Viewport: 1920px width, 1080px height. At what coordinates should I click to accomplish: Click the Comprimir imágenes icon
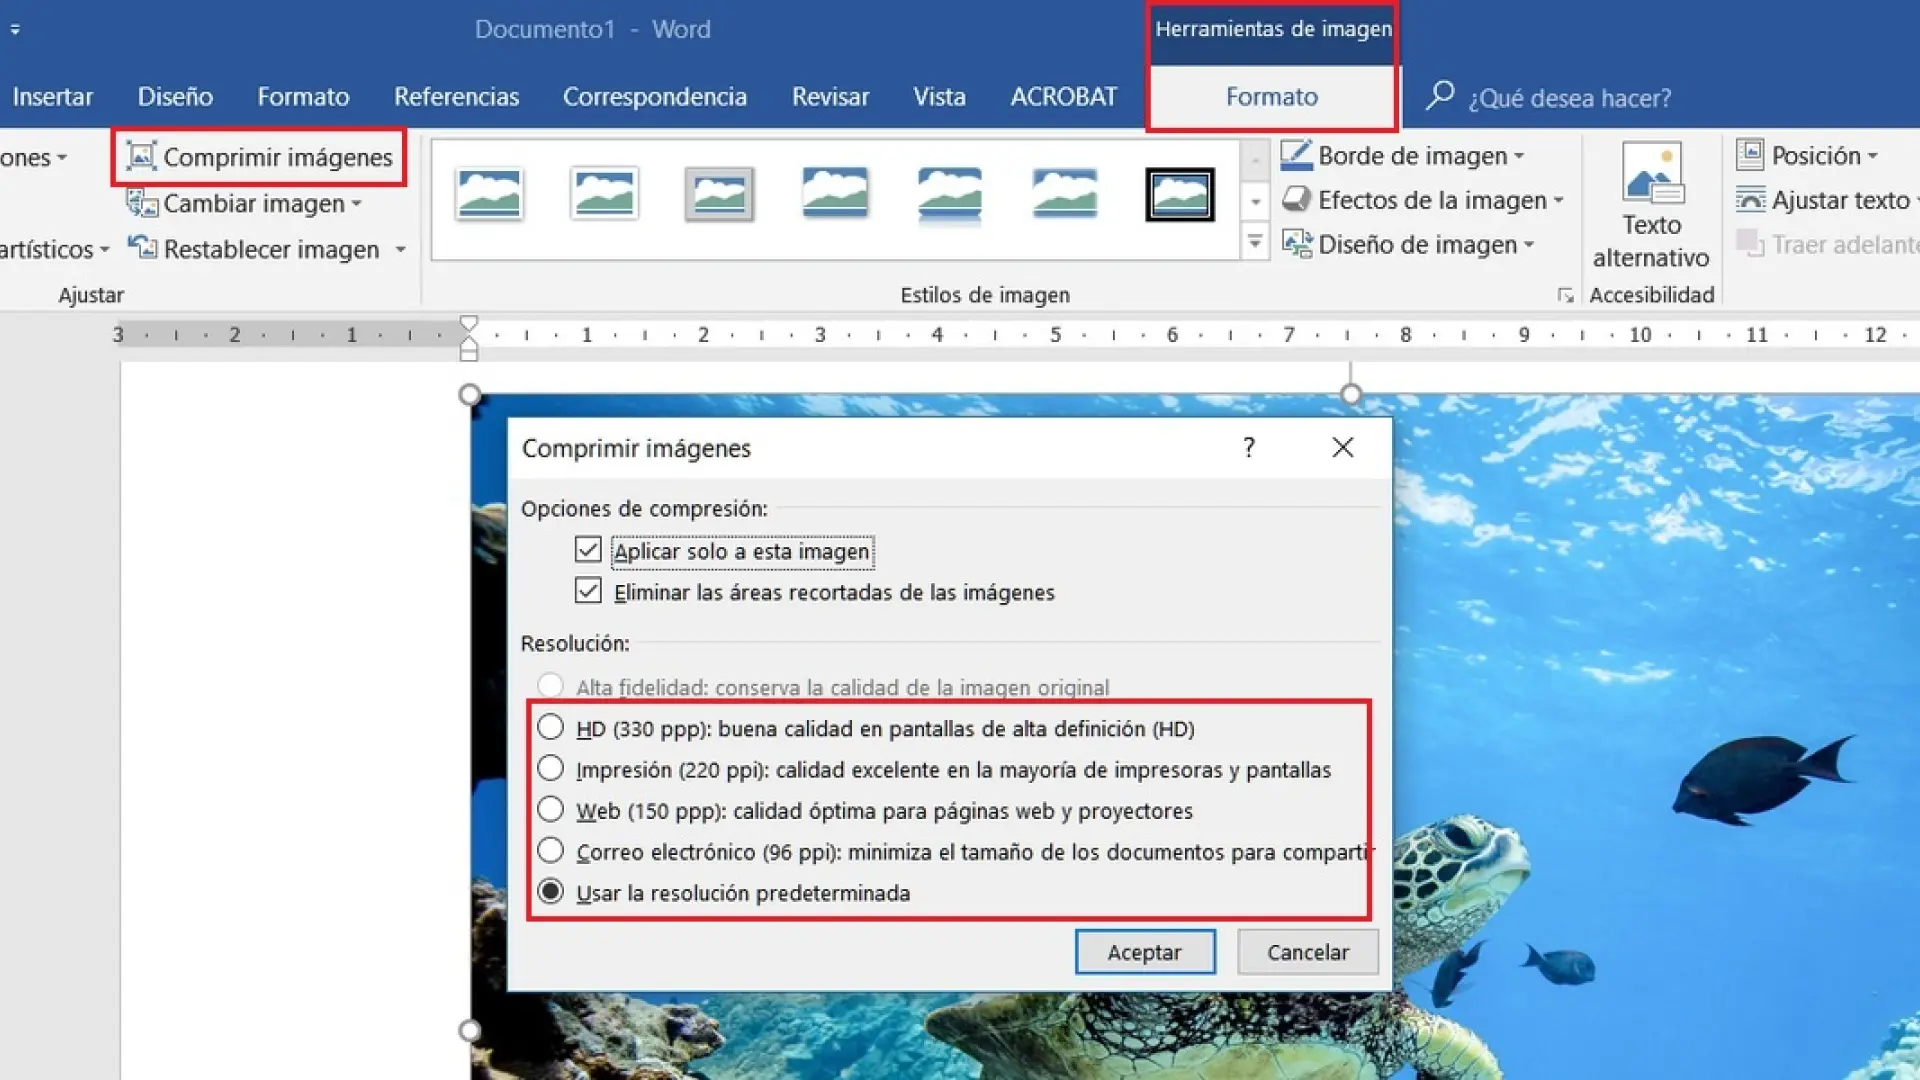click(141, 156)
